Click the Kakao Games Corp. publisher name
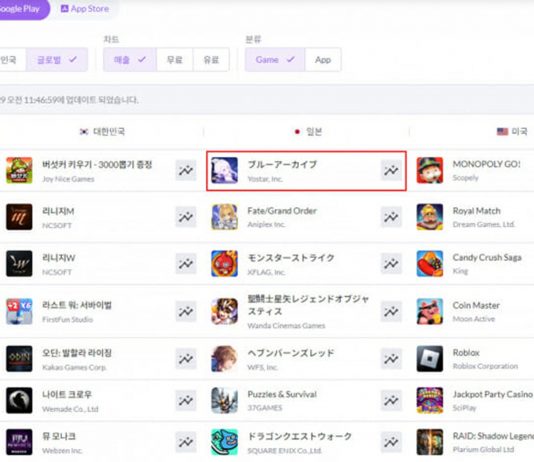The image size is (534, 462). 74,367
